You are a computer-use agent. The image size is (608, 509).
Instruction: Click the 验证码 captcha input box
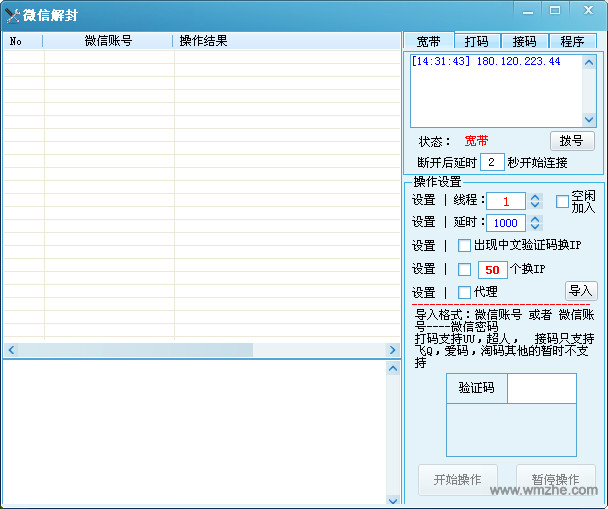[x=541, y=388]
